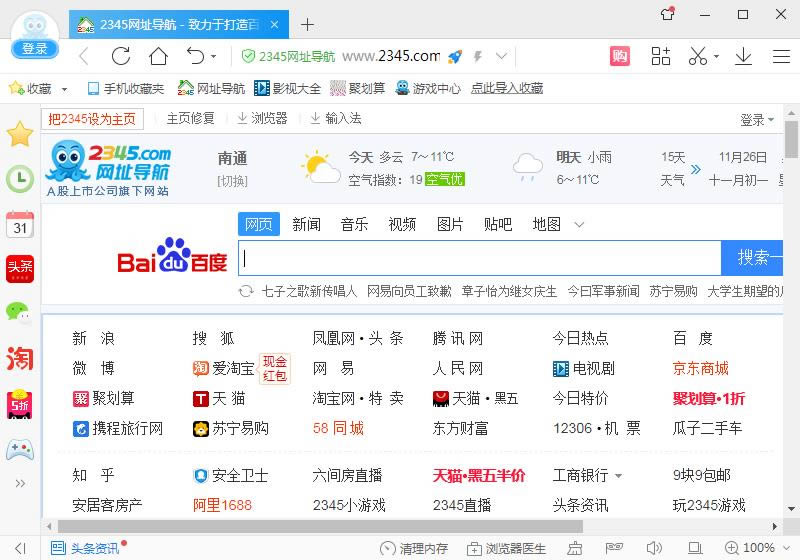Click the sidebar star favorites icon
The image size is (800, 560).
click(20, 134)
